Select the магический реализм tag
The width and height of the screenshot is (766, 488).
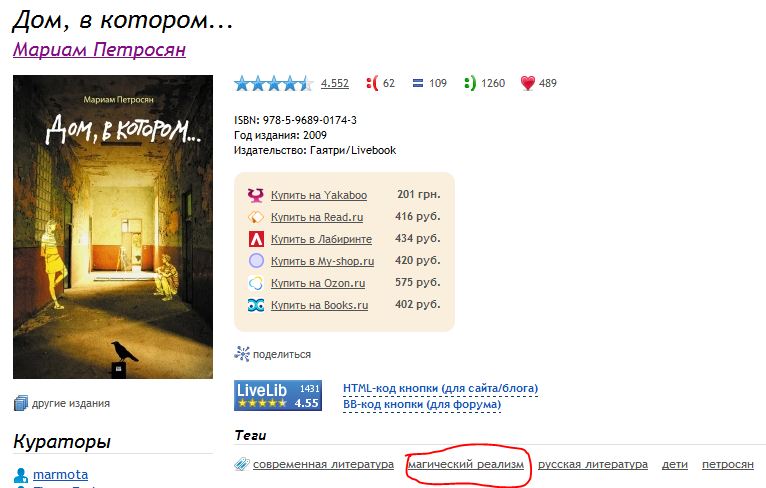(466, 464)
